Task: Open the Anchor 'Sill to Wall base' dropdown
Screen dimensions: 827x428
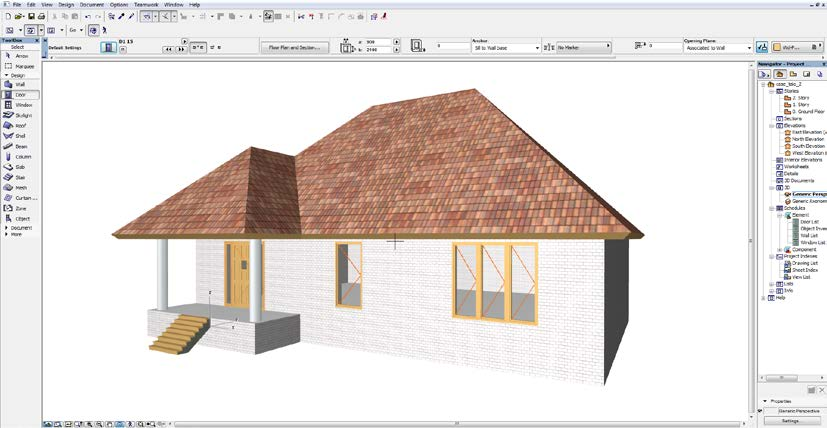Action: 506,47
